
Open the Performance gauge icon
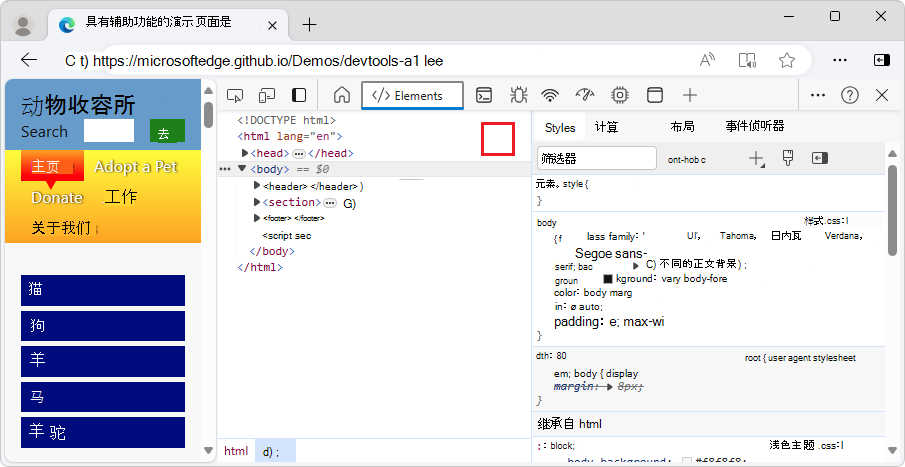tap(585, 96)
